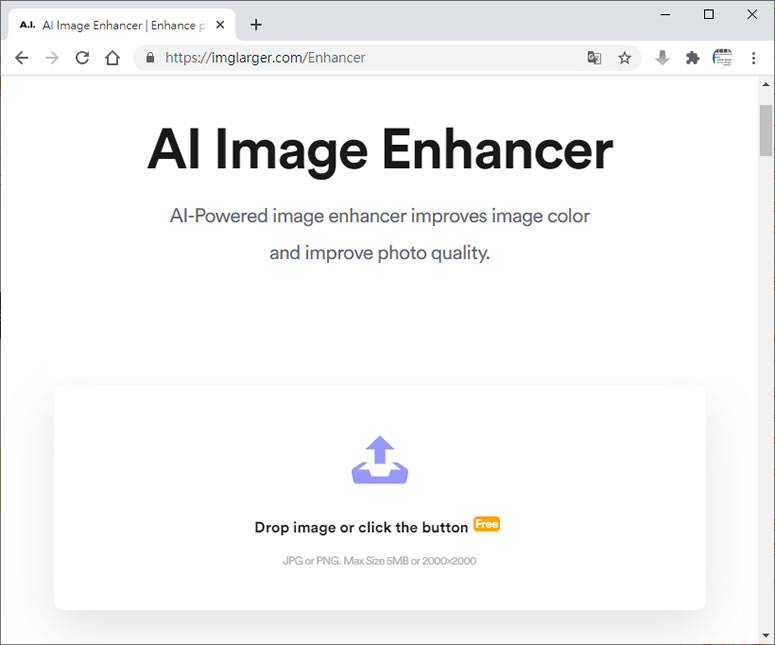775x645 pixels.
Task: Click the 'and improve photo quality.' line
Action: tap(380, 253)
